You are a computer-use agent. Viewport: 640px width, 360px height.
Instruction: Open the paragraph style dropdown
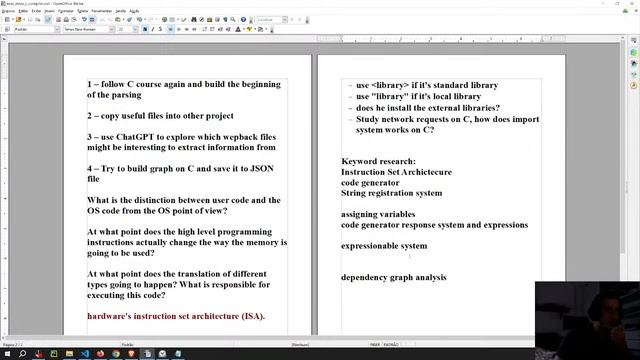point(57,29)
